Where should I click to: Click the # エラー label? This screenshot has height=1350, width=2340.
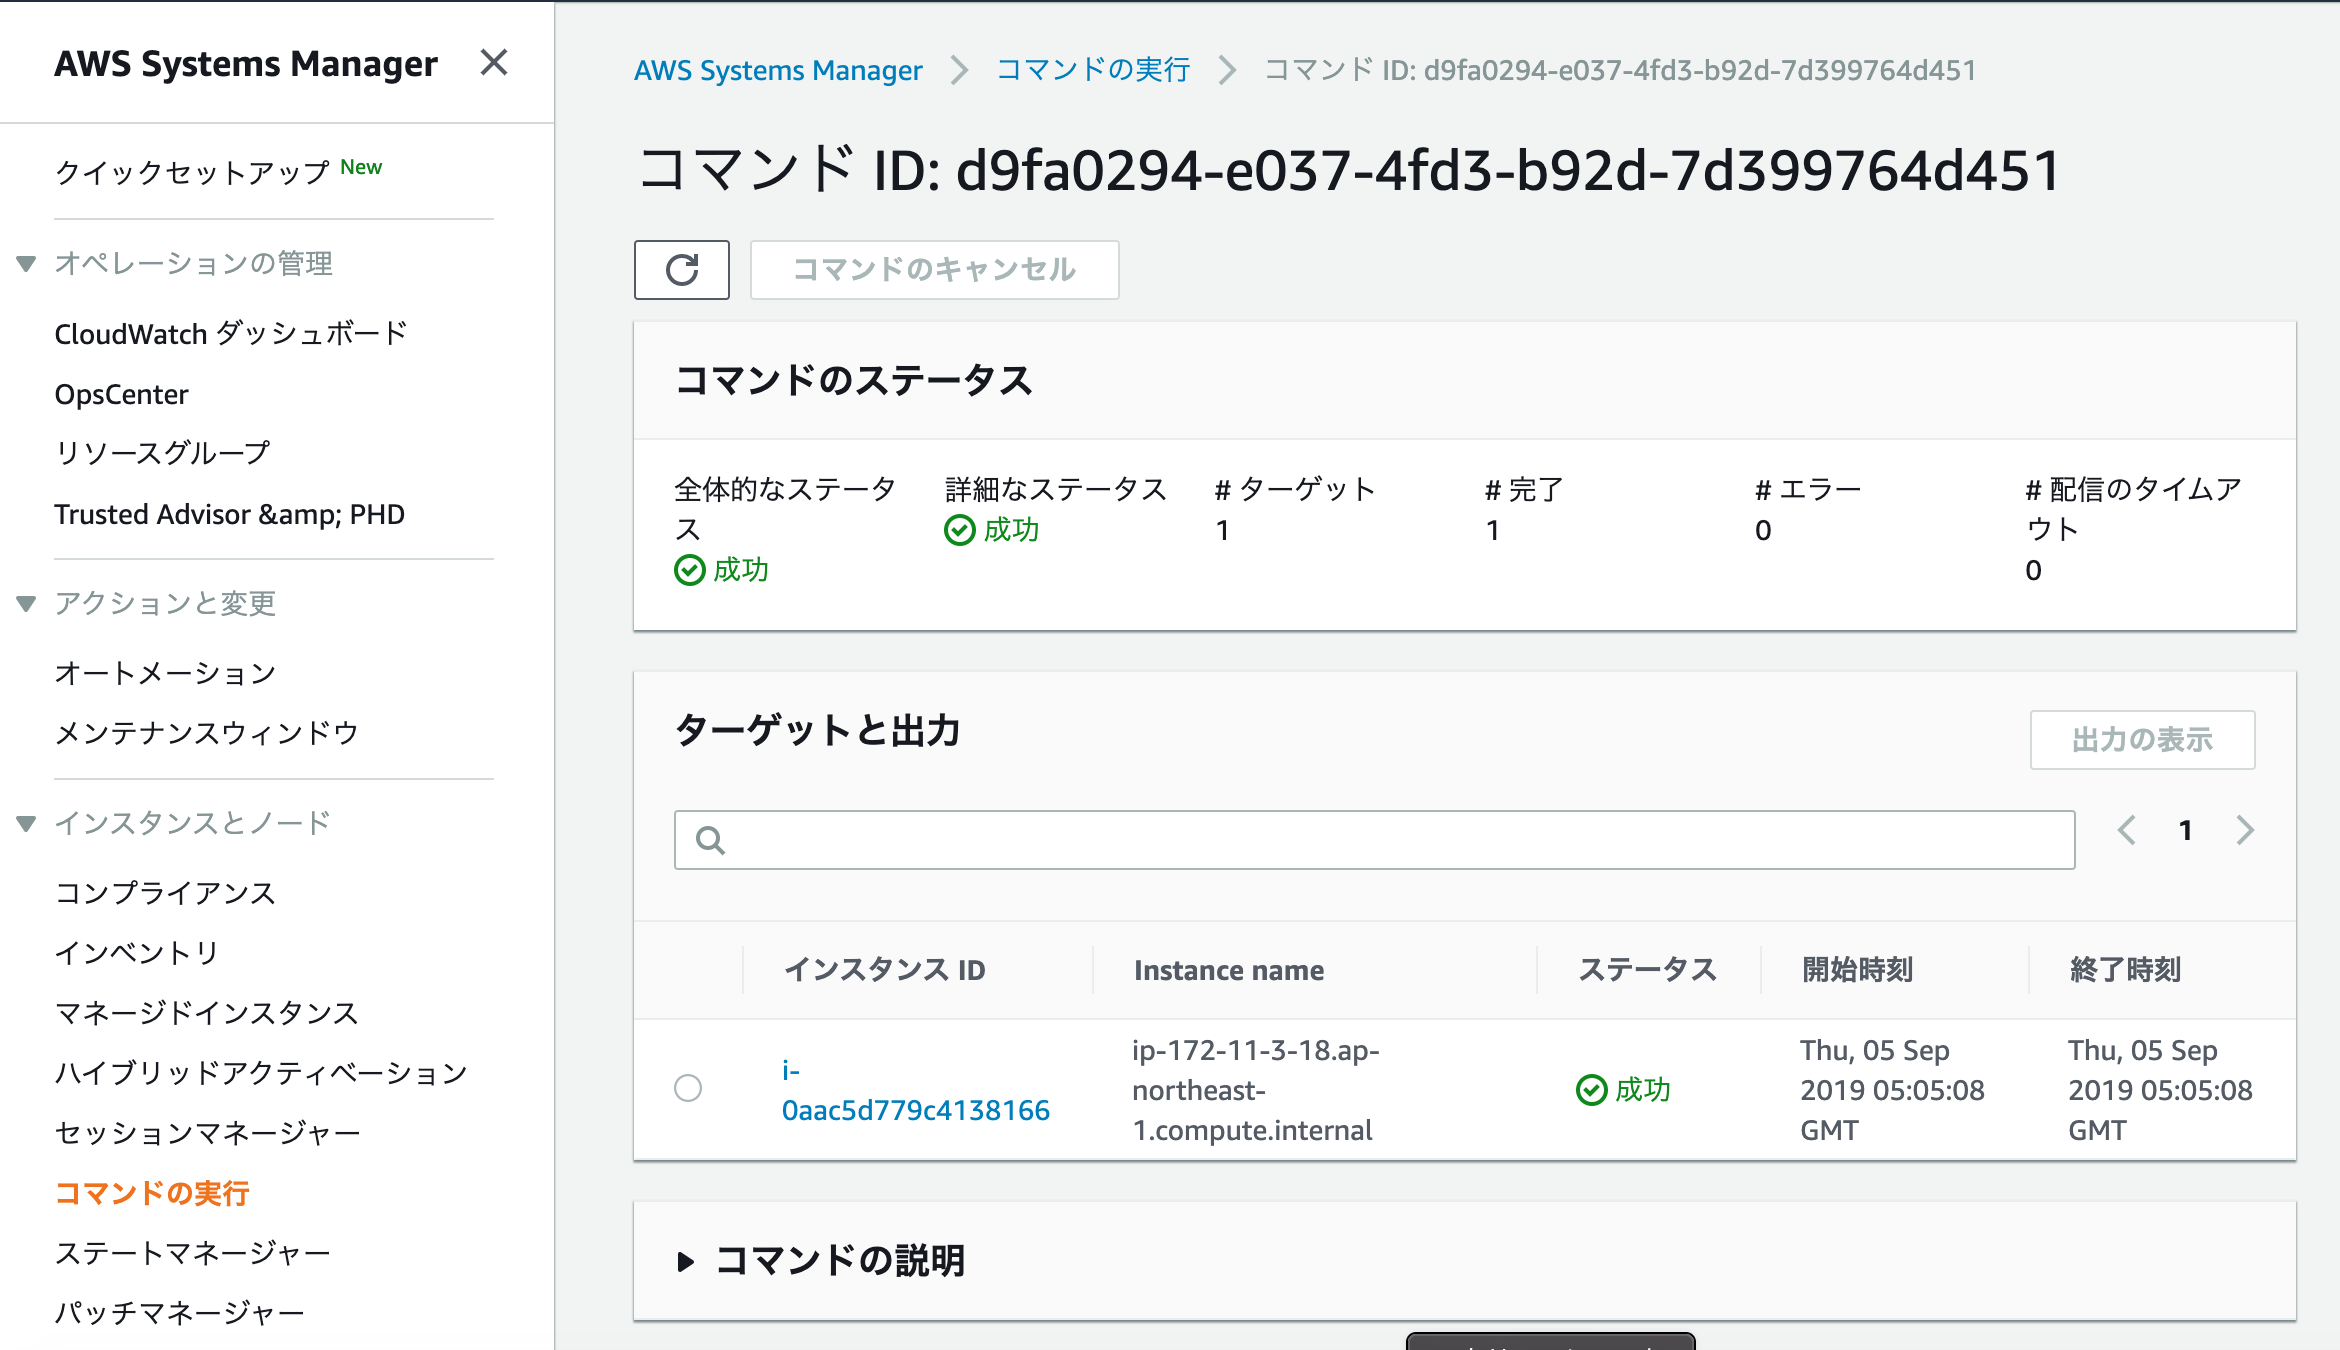[x=1808, y=490]
